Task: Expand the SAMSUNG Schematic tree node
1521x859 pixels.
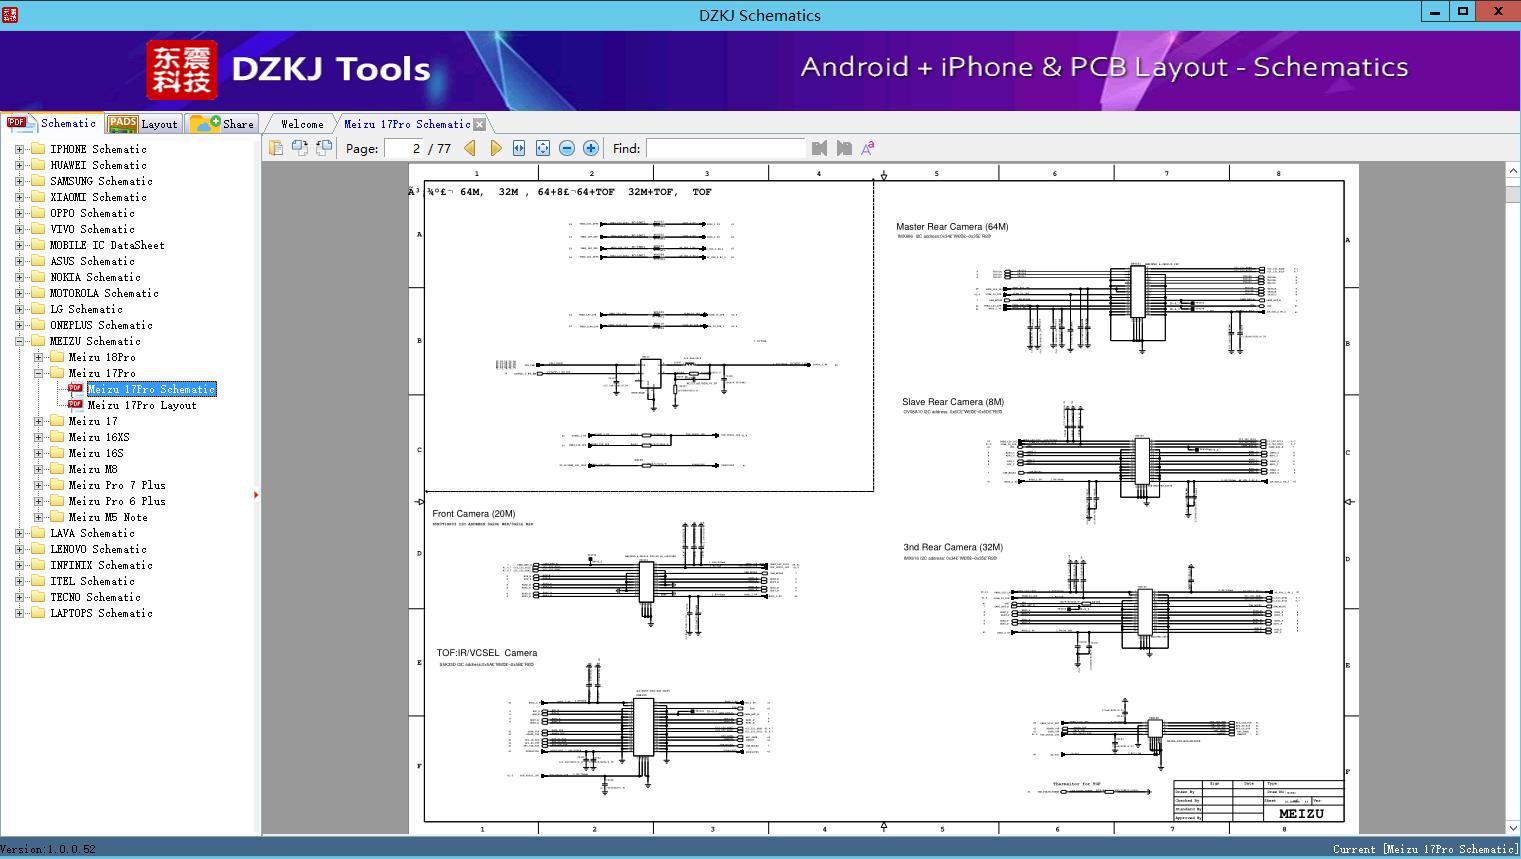Action: [x=19, y=181]
